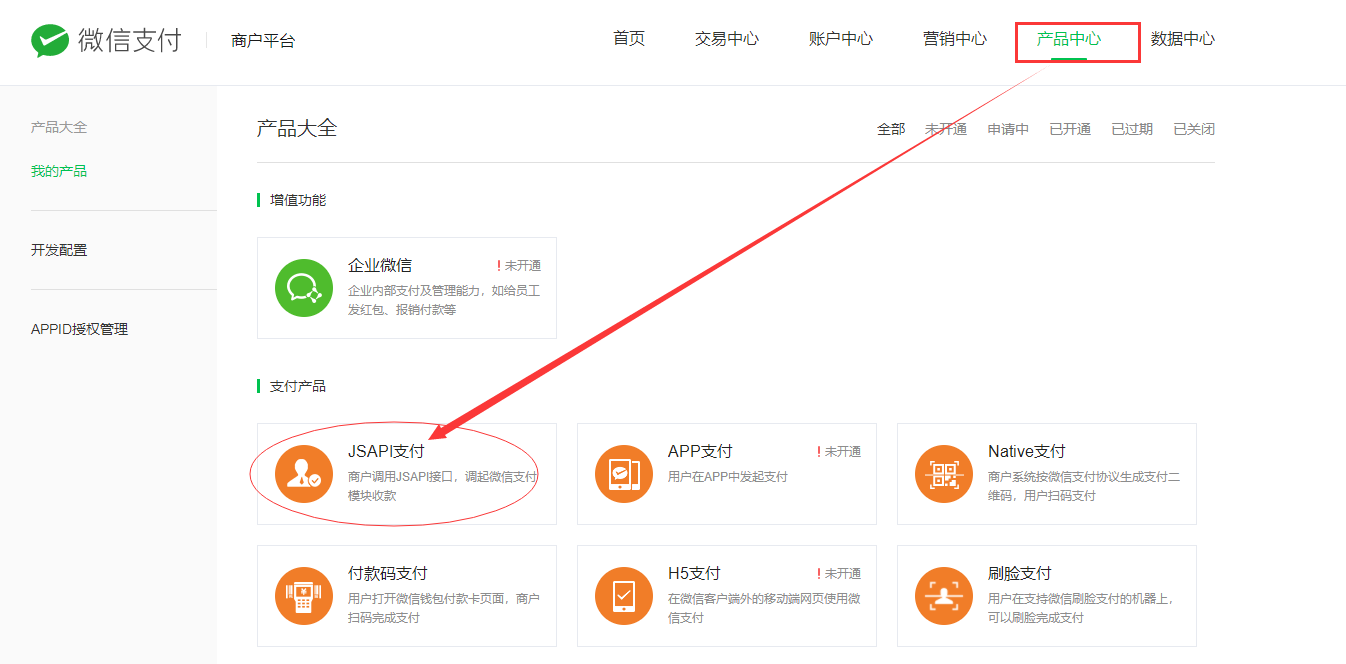Image resolution: width=1346 pixels, height=664 pixels.
Task: Click the Native支付 QR code icon
Action: (944, 474)
